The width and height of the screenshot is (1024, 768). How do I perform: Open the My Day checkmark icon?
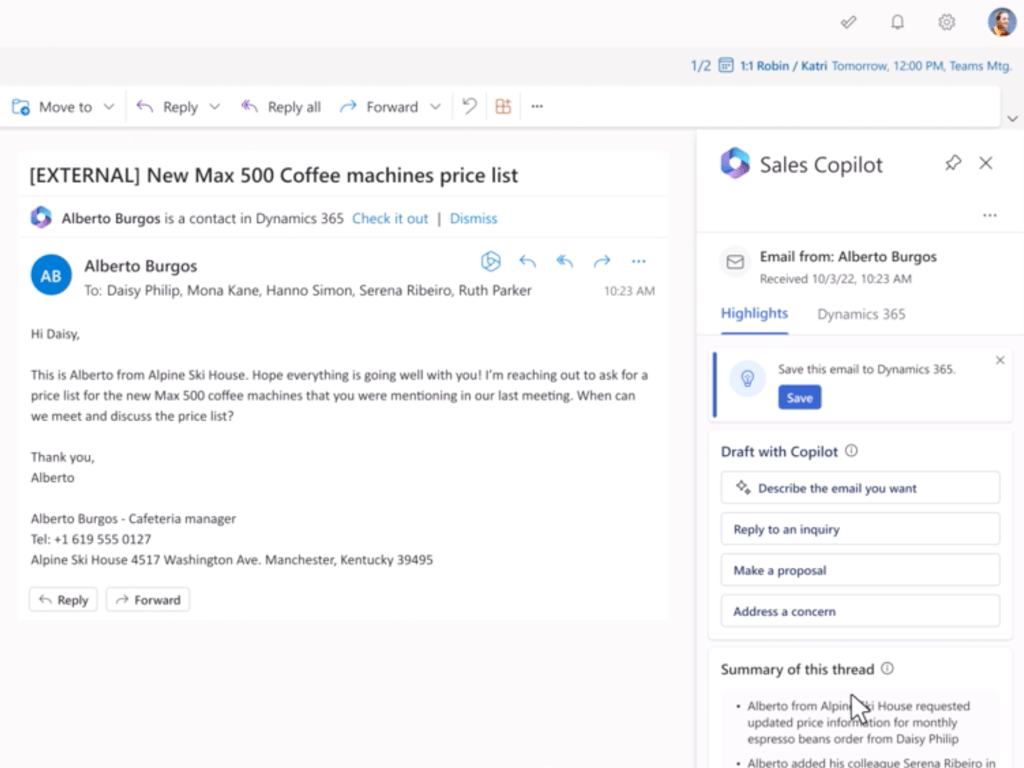coord(848,22)
